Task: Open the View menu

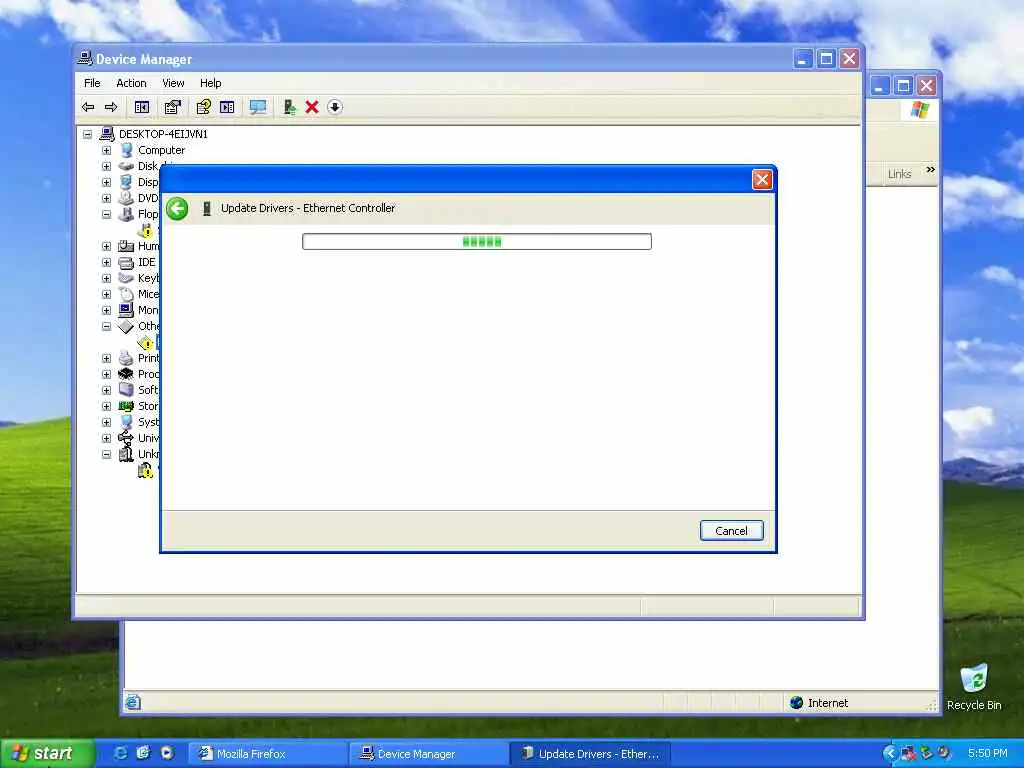Action: 173,83
